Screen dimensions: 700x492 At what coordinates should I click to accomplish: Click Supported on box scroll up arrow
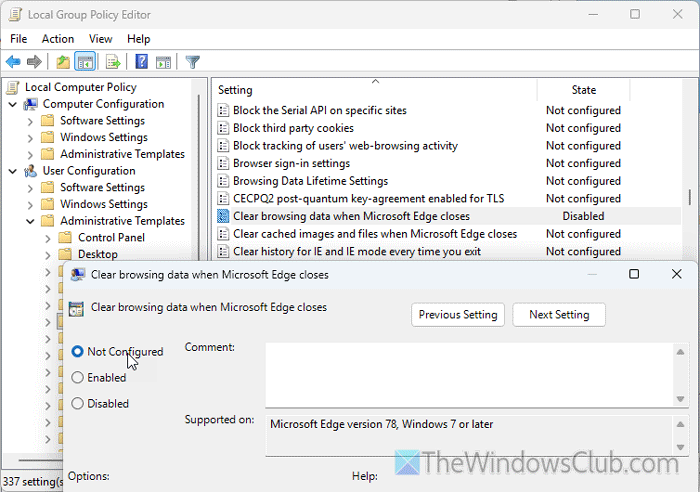click(x=680, y=425)
